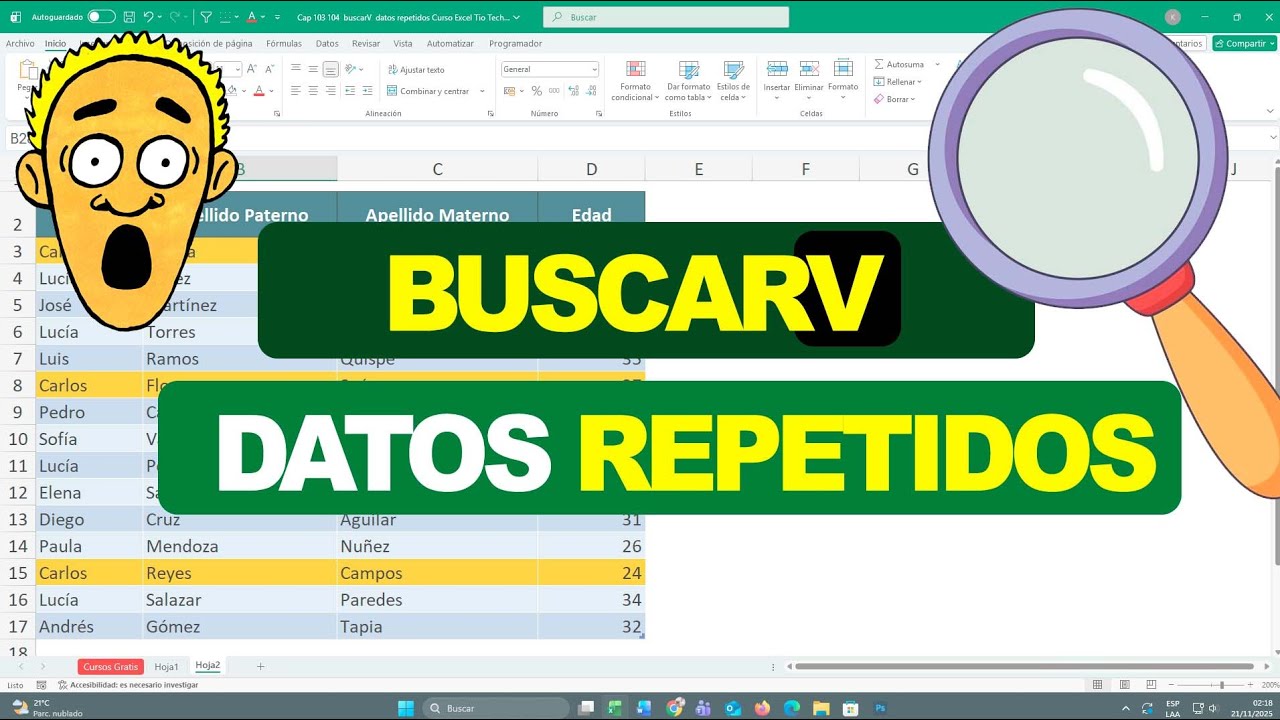The width and height of the screenshot is (1280, 720).
Task: Open the Rellenar dropdown
Action: point(898,82)
